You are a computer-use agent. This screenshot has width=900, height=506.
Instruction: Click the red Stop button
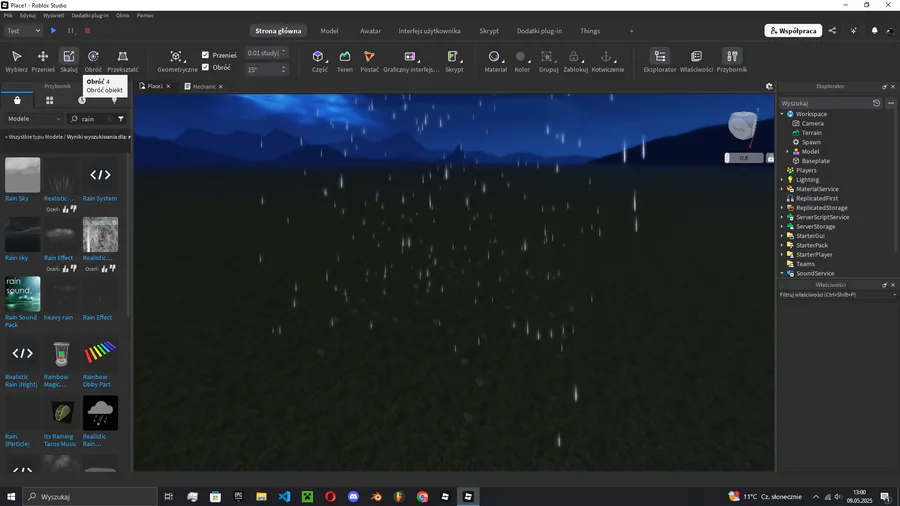88,30
